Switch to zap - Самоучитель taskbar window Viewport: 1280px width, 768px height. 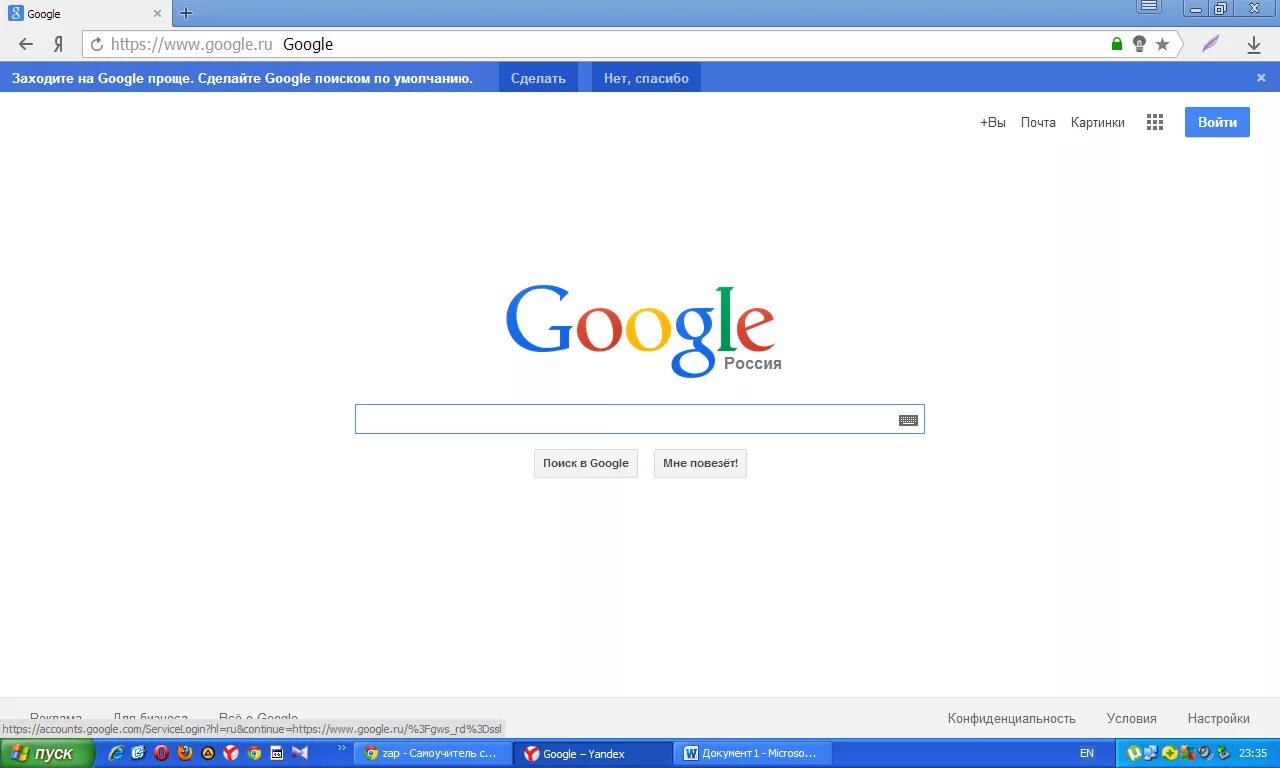point(432,754)
